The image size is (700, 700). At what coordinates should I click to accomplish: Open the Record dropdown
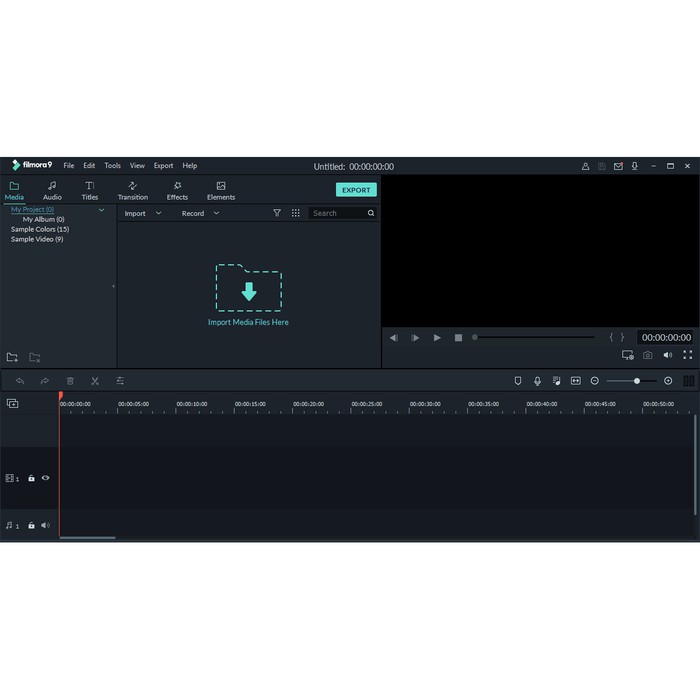(200, 213)
